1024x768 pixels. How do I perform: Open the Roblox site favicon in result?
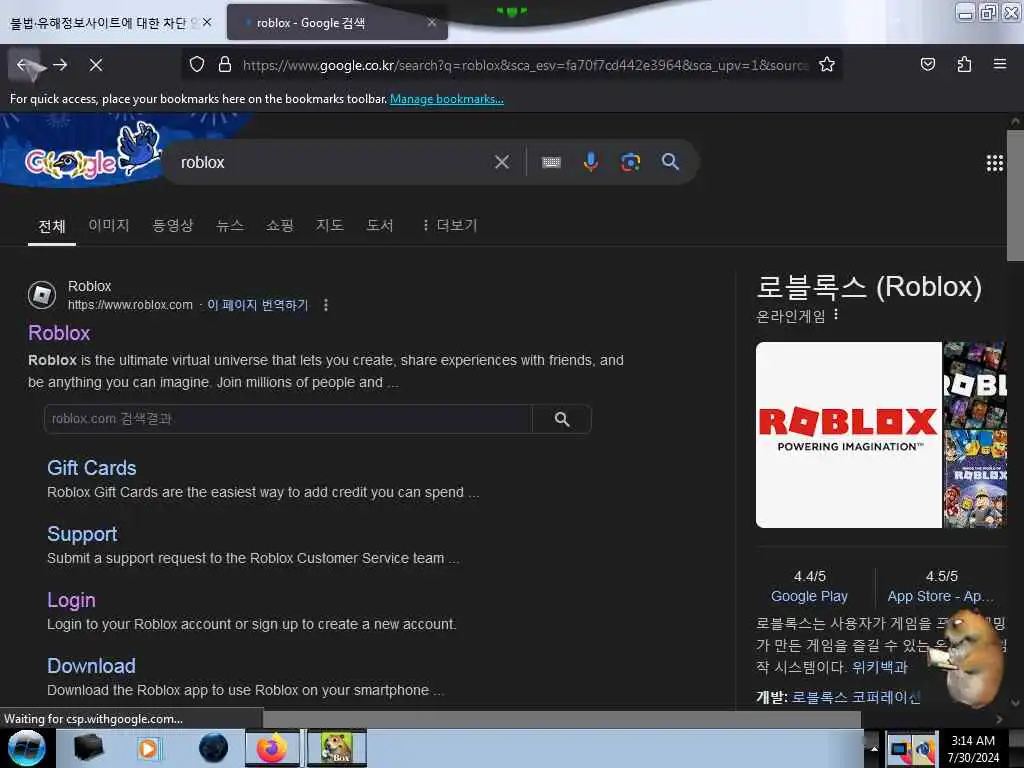[x=42, y=295]
